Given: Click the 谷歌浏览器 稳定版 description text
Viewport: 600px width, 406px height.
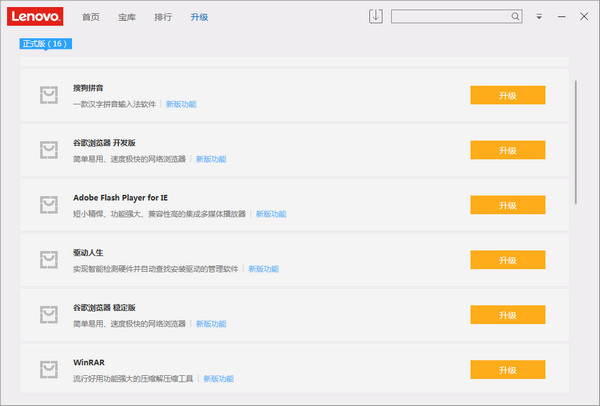Looking at the screenshot, I should [129, 324].
